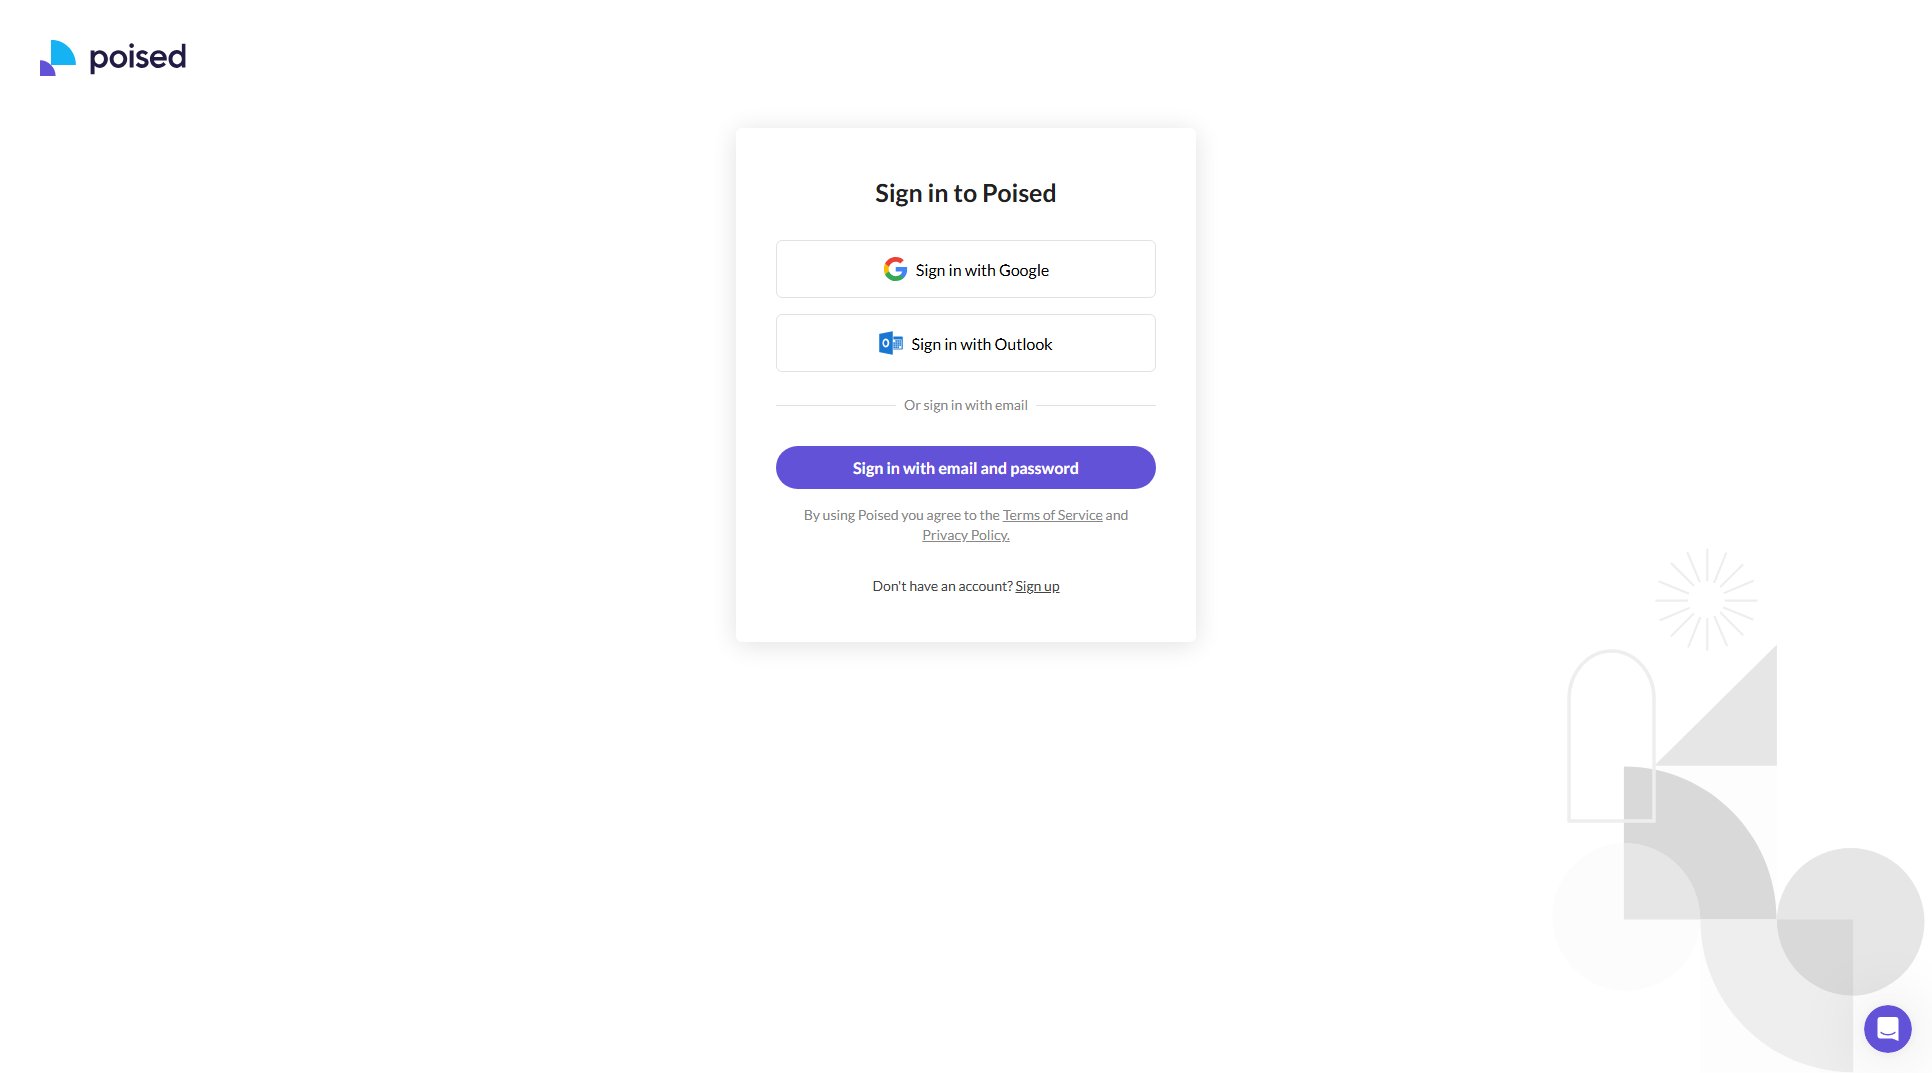Click the Sign in to Poised heading

click(x=965, y=193)
